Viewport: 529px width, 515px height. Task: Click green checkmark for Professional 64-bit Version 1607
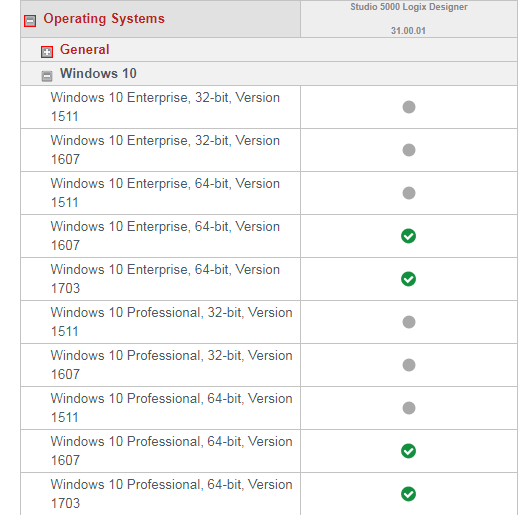pos(408,451)
